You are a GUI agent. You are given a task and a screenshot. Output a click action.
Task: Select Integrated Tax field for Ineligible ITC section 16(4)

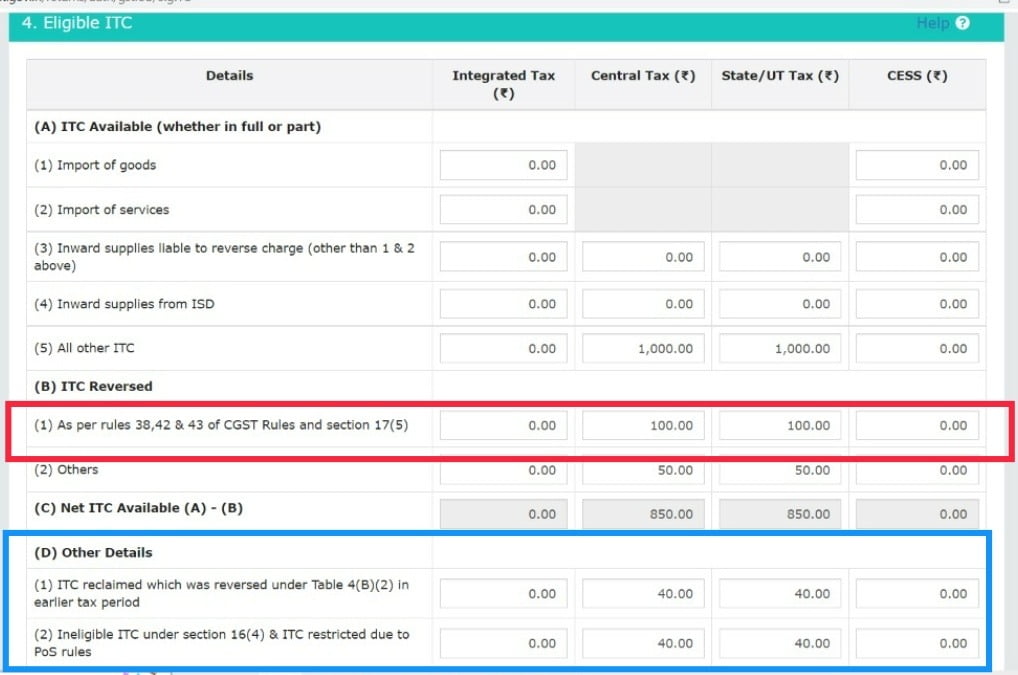tap(503, 643)
